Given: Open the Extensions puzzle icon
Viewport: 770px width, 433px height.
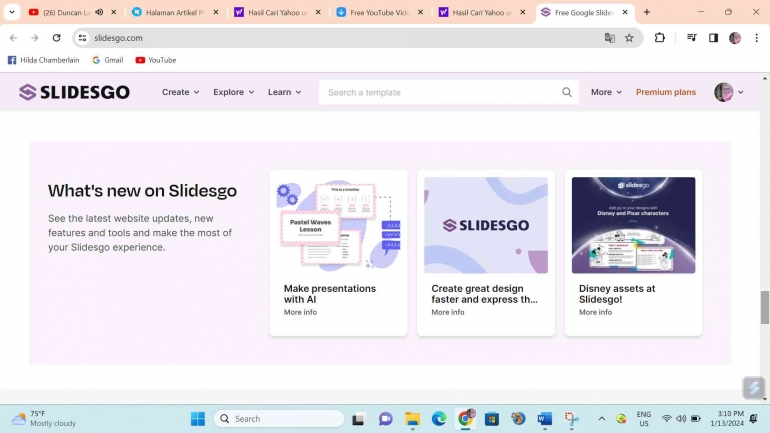Looking at the screenshot, I should [x=660, y=37].
